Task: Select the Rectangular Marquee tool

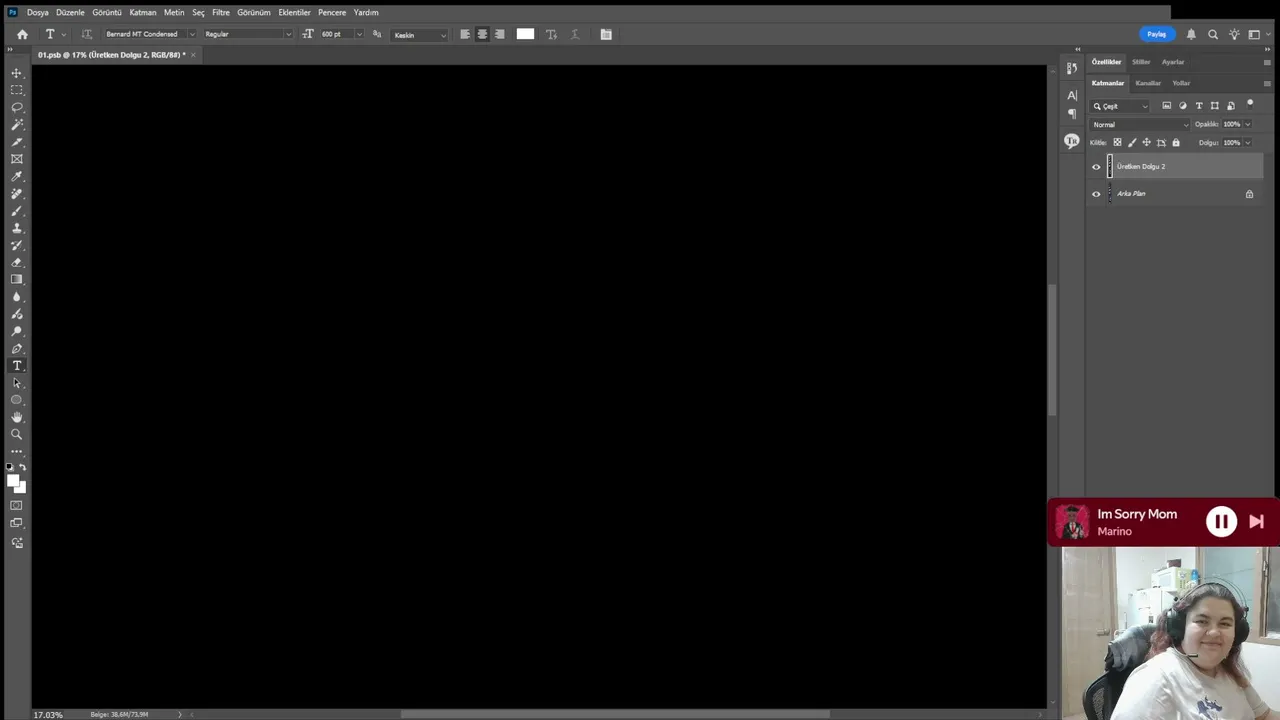Action: [17, 90]
